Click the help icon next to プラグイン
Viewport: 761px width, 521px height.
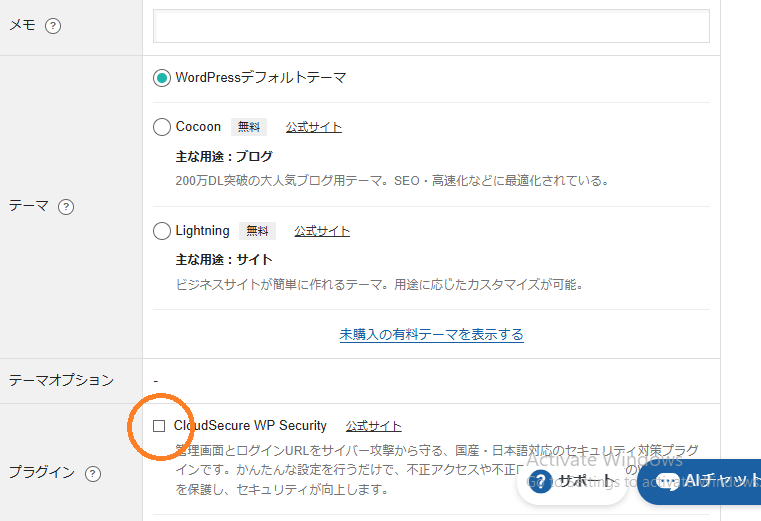93,473
